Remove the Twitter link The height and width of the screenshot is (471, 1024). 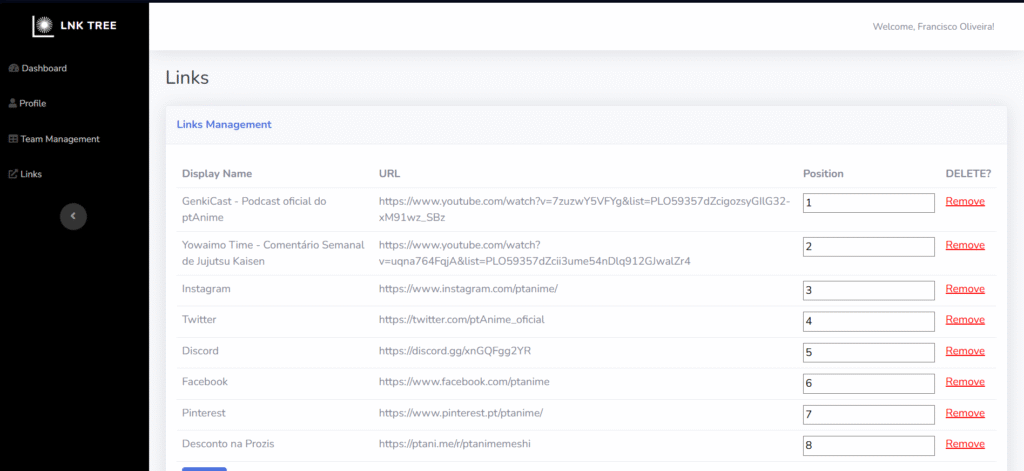tap(965, 319)
